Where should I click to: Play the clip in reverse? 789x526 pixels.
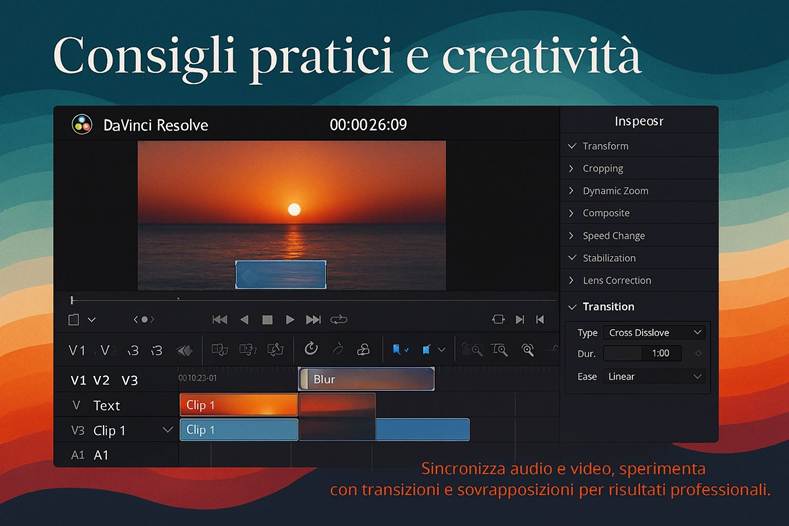tap(244, 320)
